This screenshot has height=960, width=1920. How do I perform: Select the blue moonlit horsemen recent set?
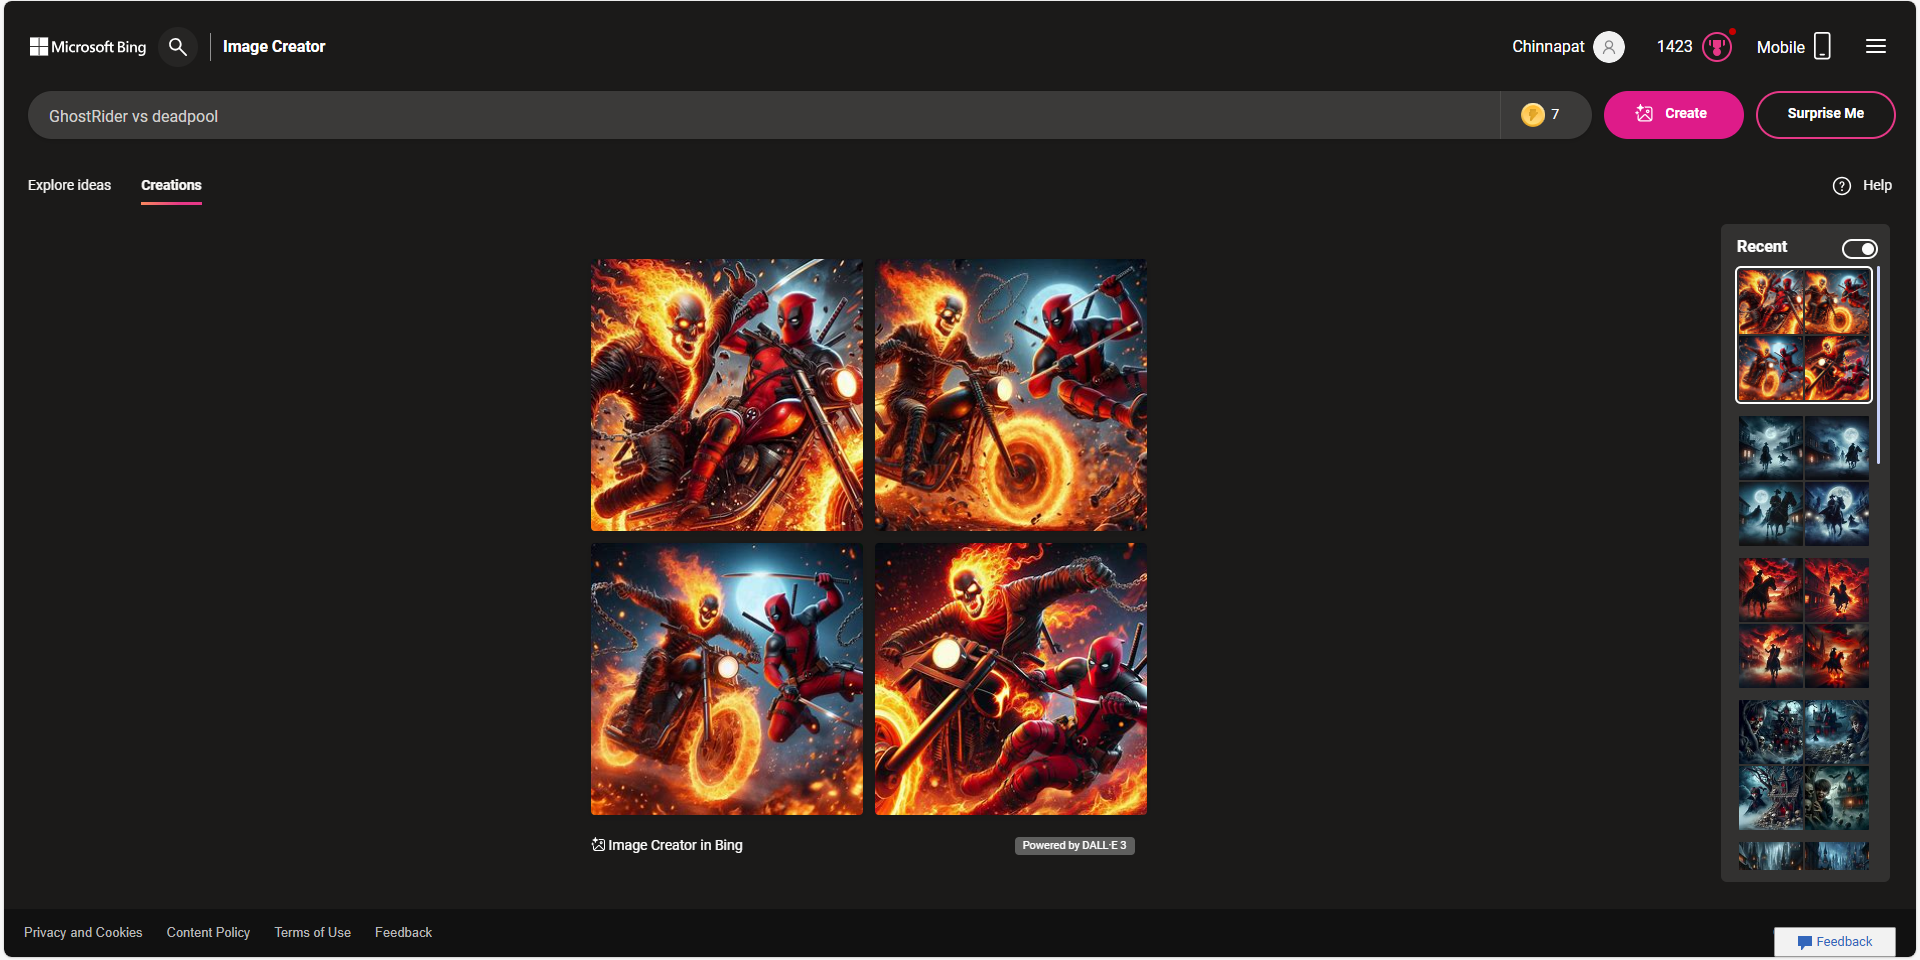[x=1803, y=481]
